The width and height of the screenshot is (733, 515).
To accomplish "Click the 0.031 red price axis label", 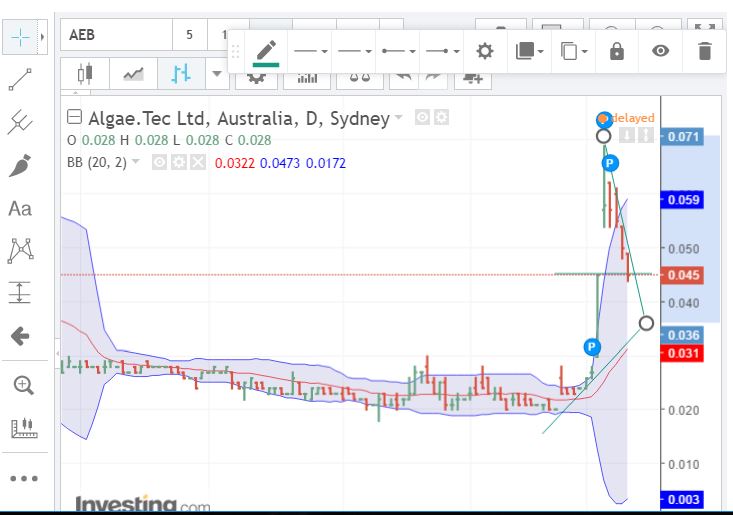I will pyautogui.click(x=683, y=353).
